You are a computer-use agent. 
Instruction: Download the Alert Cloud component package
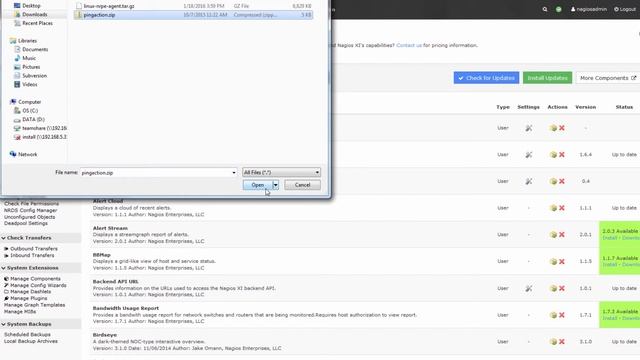(553, 208)
